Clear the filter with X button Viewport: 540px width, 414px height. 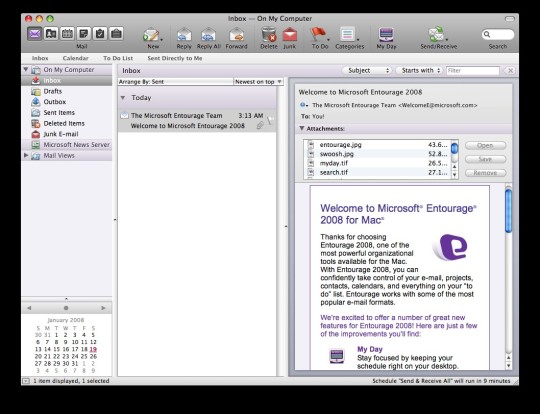click(509, 71)
